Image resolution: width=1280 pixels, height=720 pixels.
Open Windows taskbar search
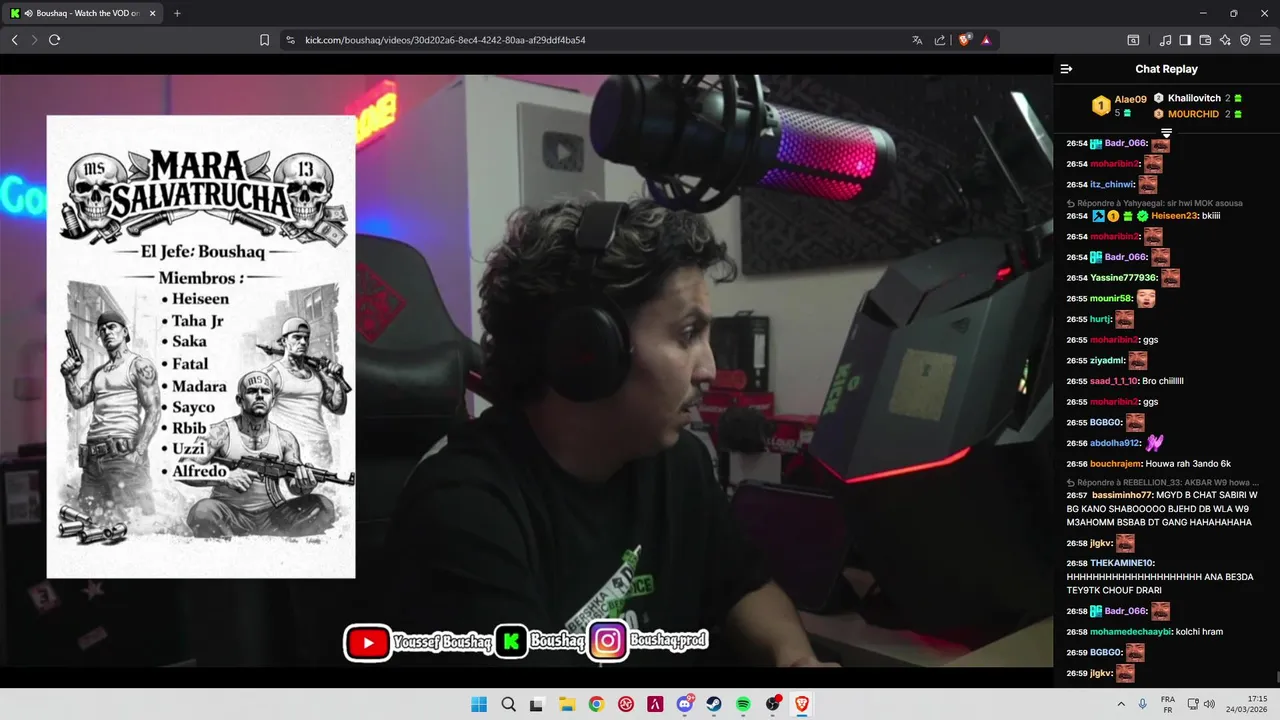[508, 704]
